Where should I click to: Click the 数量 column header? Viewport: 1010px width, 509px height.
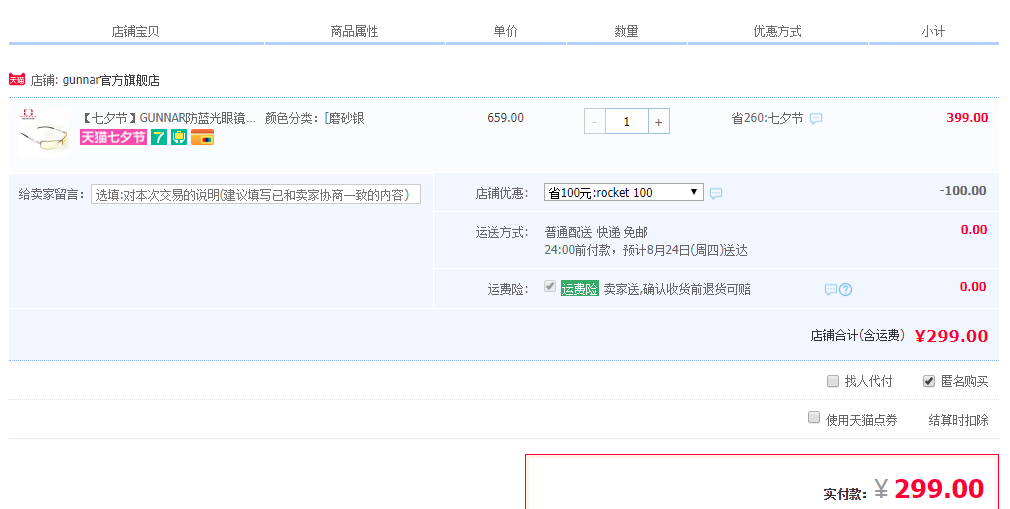626,31
